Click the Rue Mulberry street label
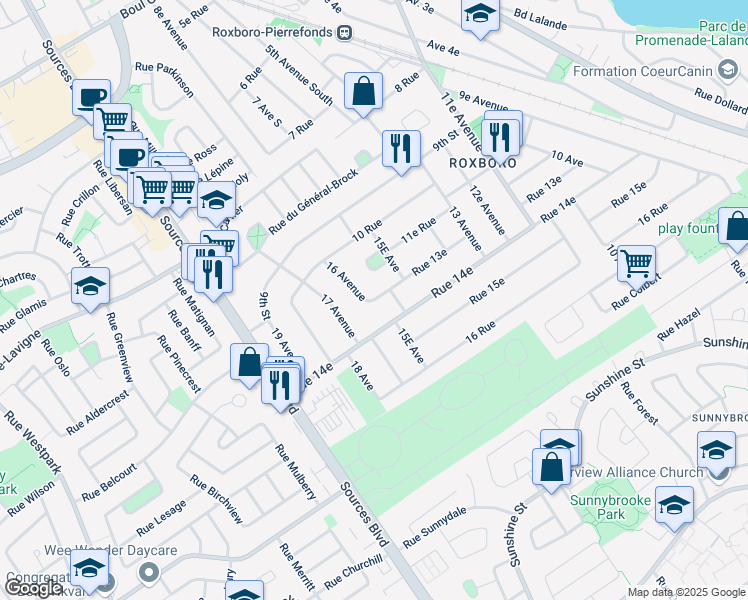This screenshot has width=748, height=600. (x=296, y=472)
